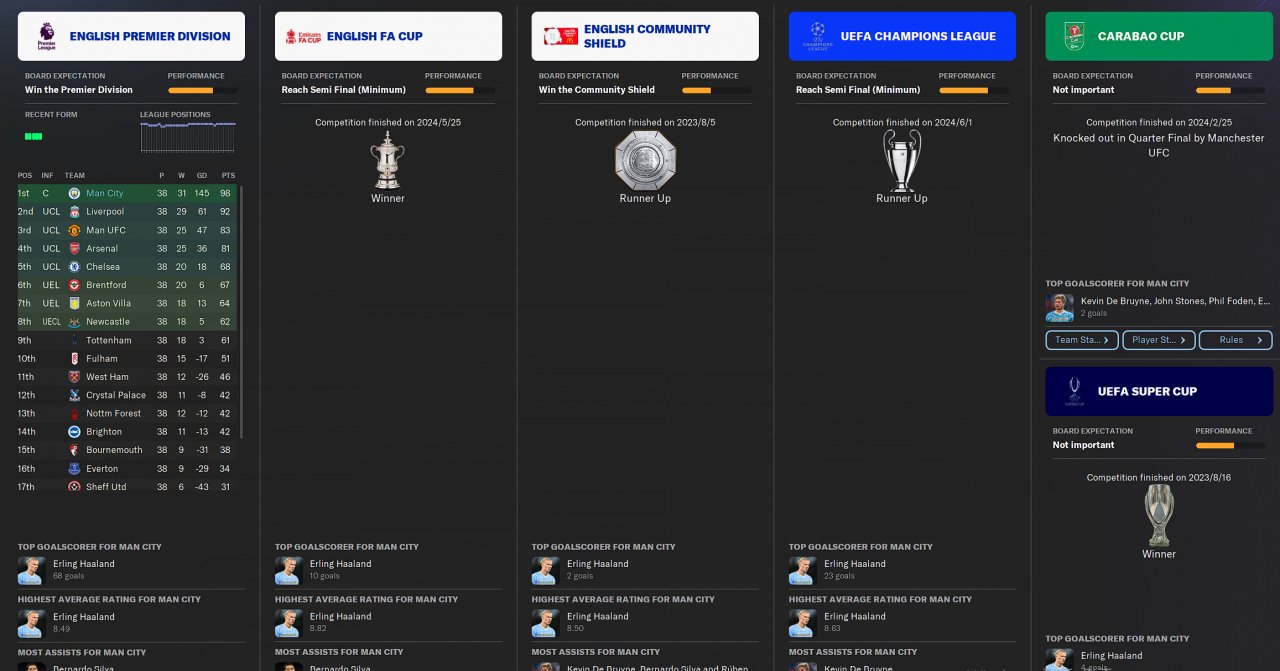The image size is (1280, 671).
Task: Open the UEFA Champions League header
Action: click(902, 36)
